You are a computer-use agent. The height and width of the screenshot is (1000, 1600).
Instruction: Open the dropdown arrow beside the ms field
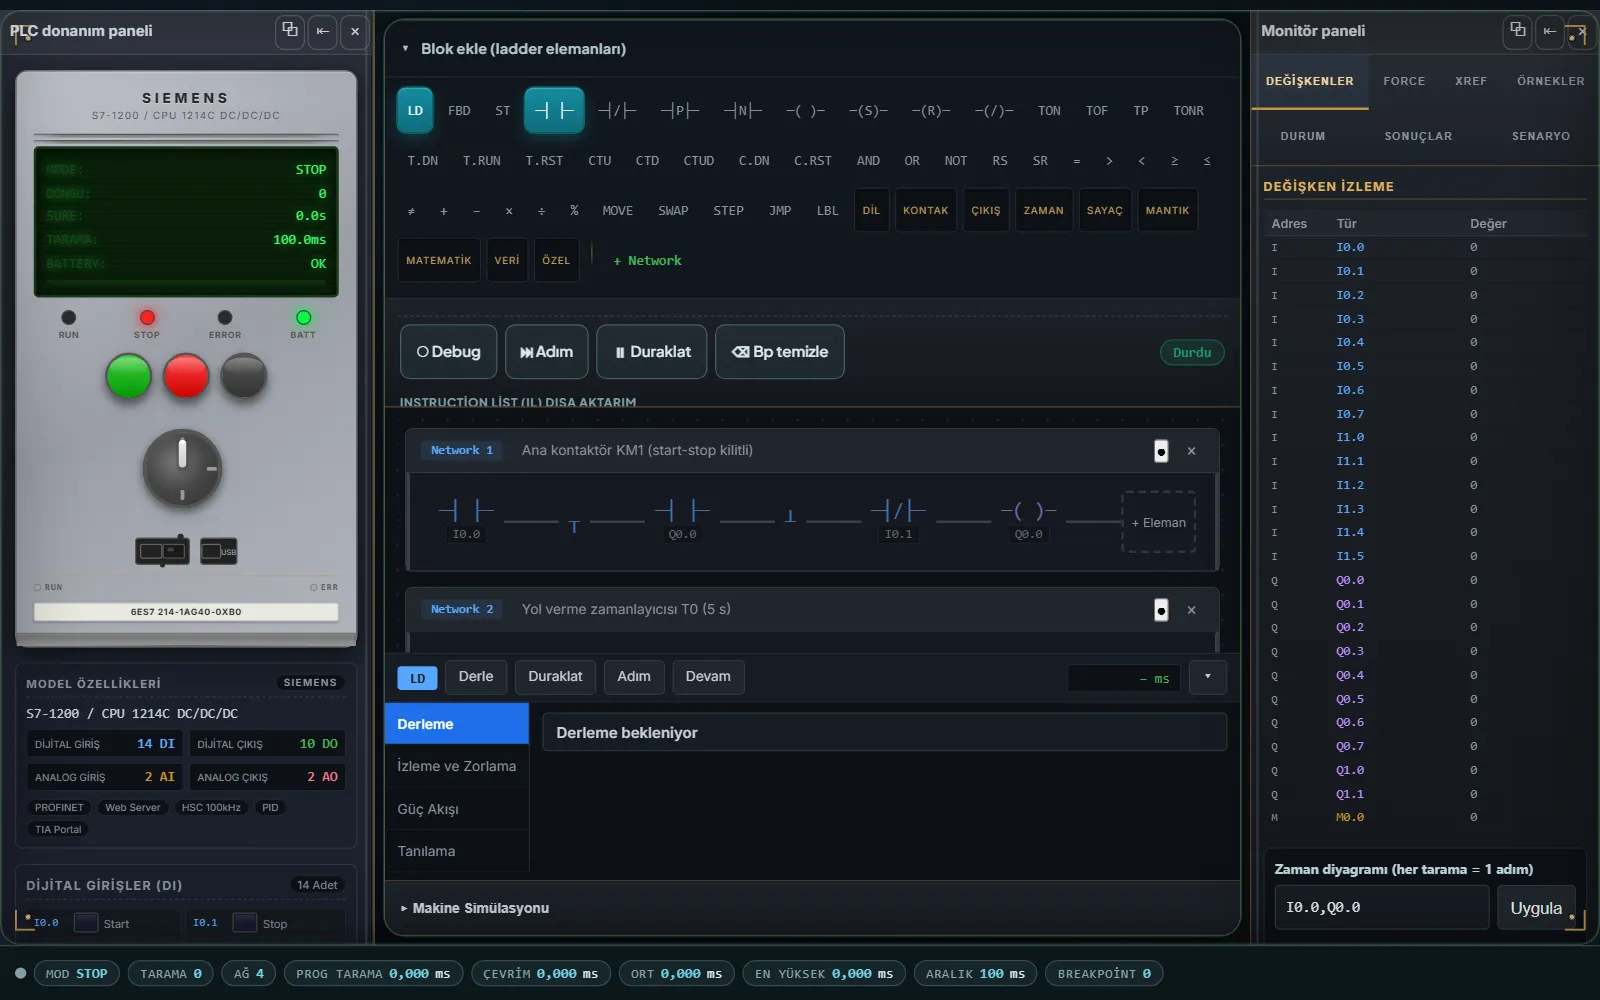click(1207, 677)
